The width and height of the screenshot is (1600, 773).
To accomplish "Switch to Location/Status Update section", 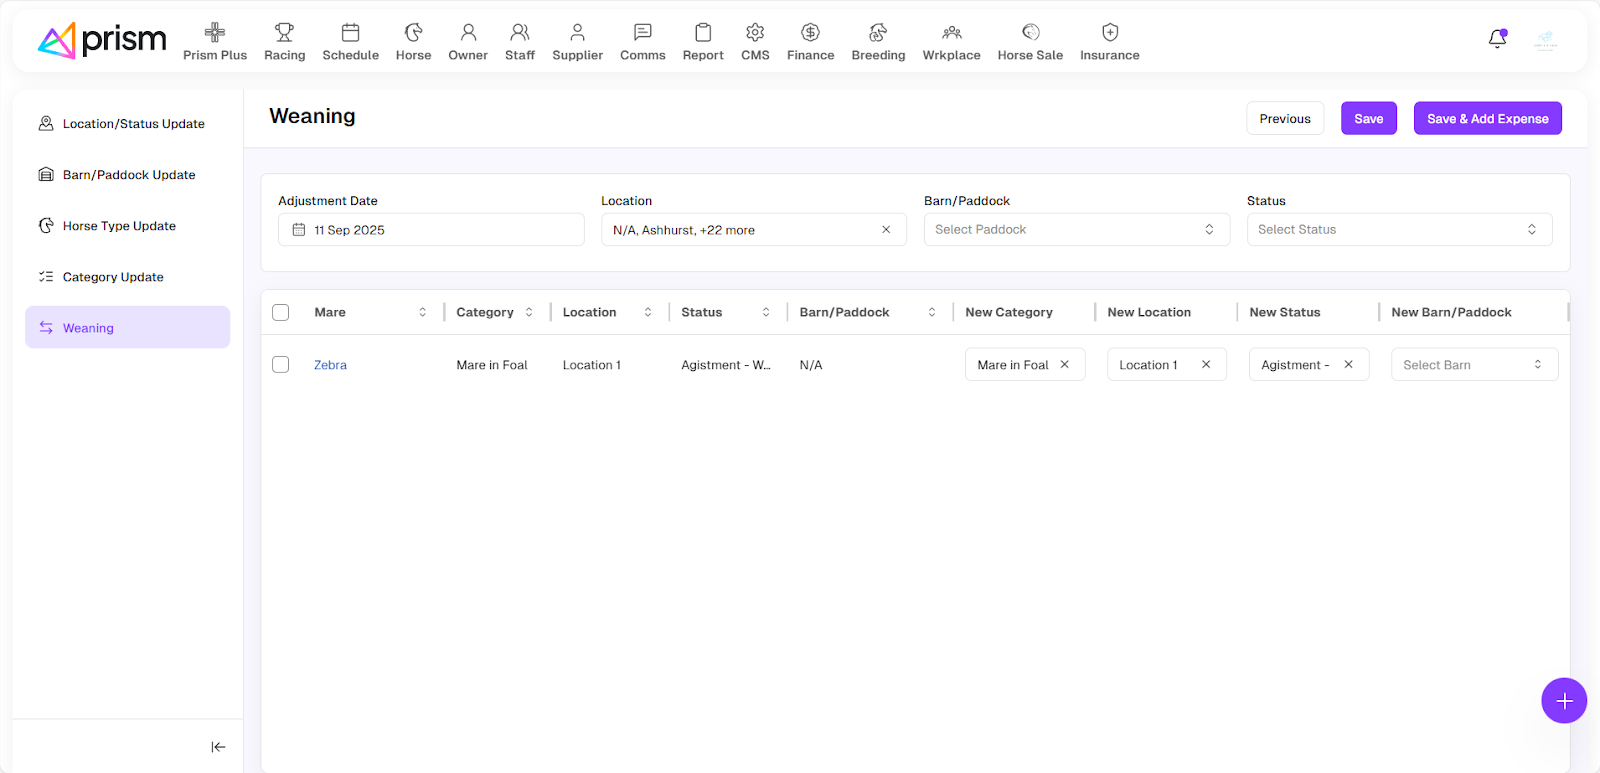I will coord(133,124).
